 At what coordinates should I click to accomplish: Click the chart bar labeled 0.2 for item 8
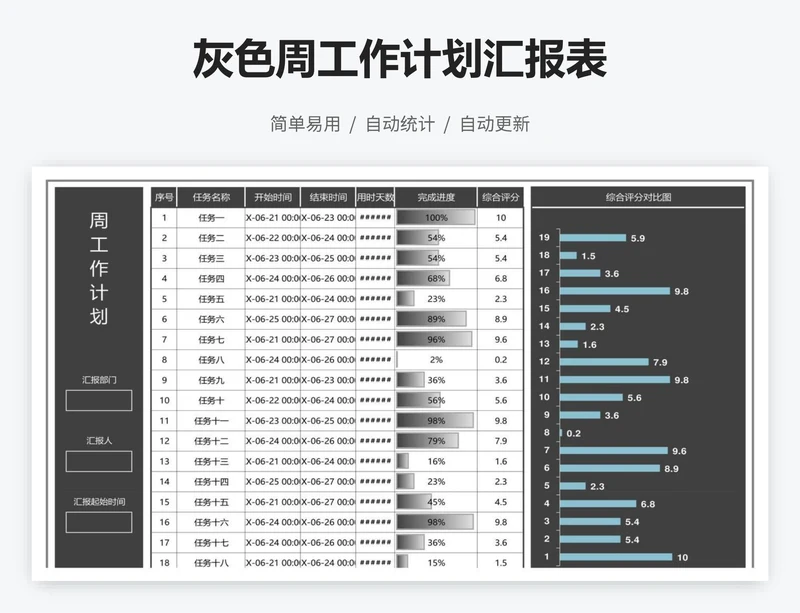(x=561, y=433)
